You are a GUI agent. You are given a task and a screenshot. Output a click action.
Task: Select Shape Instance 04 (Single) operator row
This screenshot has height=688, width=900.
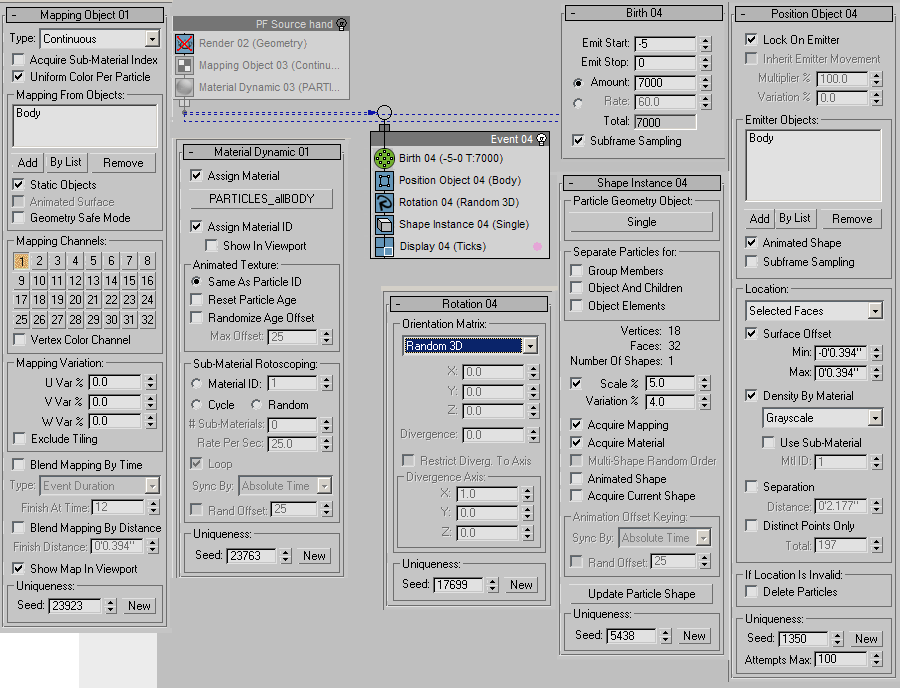pyautogui.click(x=464, y=224)
